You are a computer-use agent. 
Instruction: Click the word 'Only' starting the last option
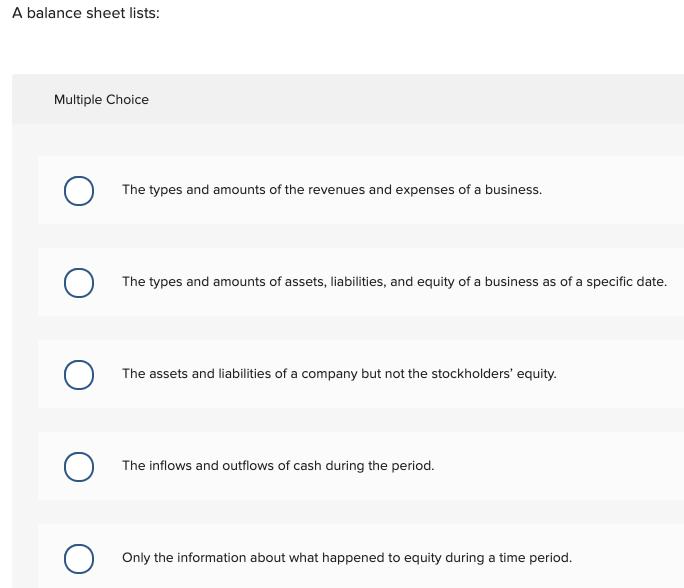(x=135, y=558)
